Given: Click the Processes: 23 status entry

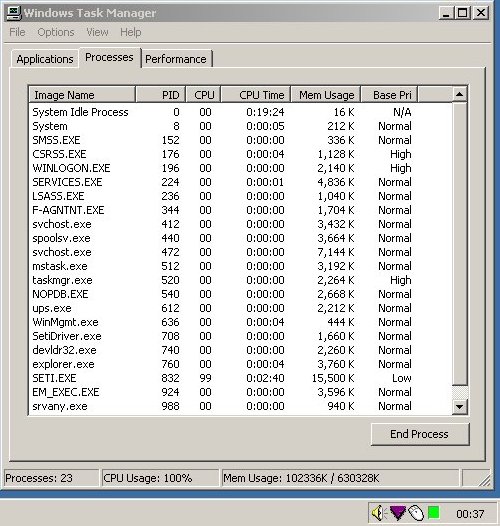Looking at the screenshot, I should 51,478.
